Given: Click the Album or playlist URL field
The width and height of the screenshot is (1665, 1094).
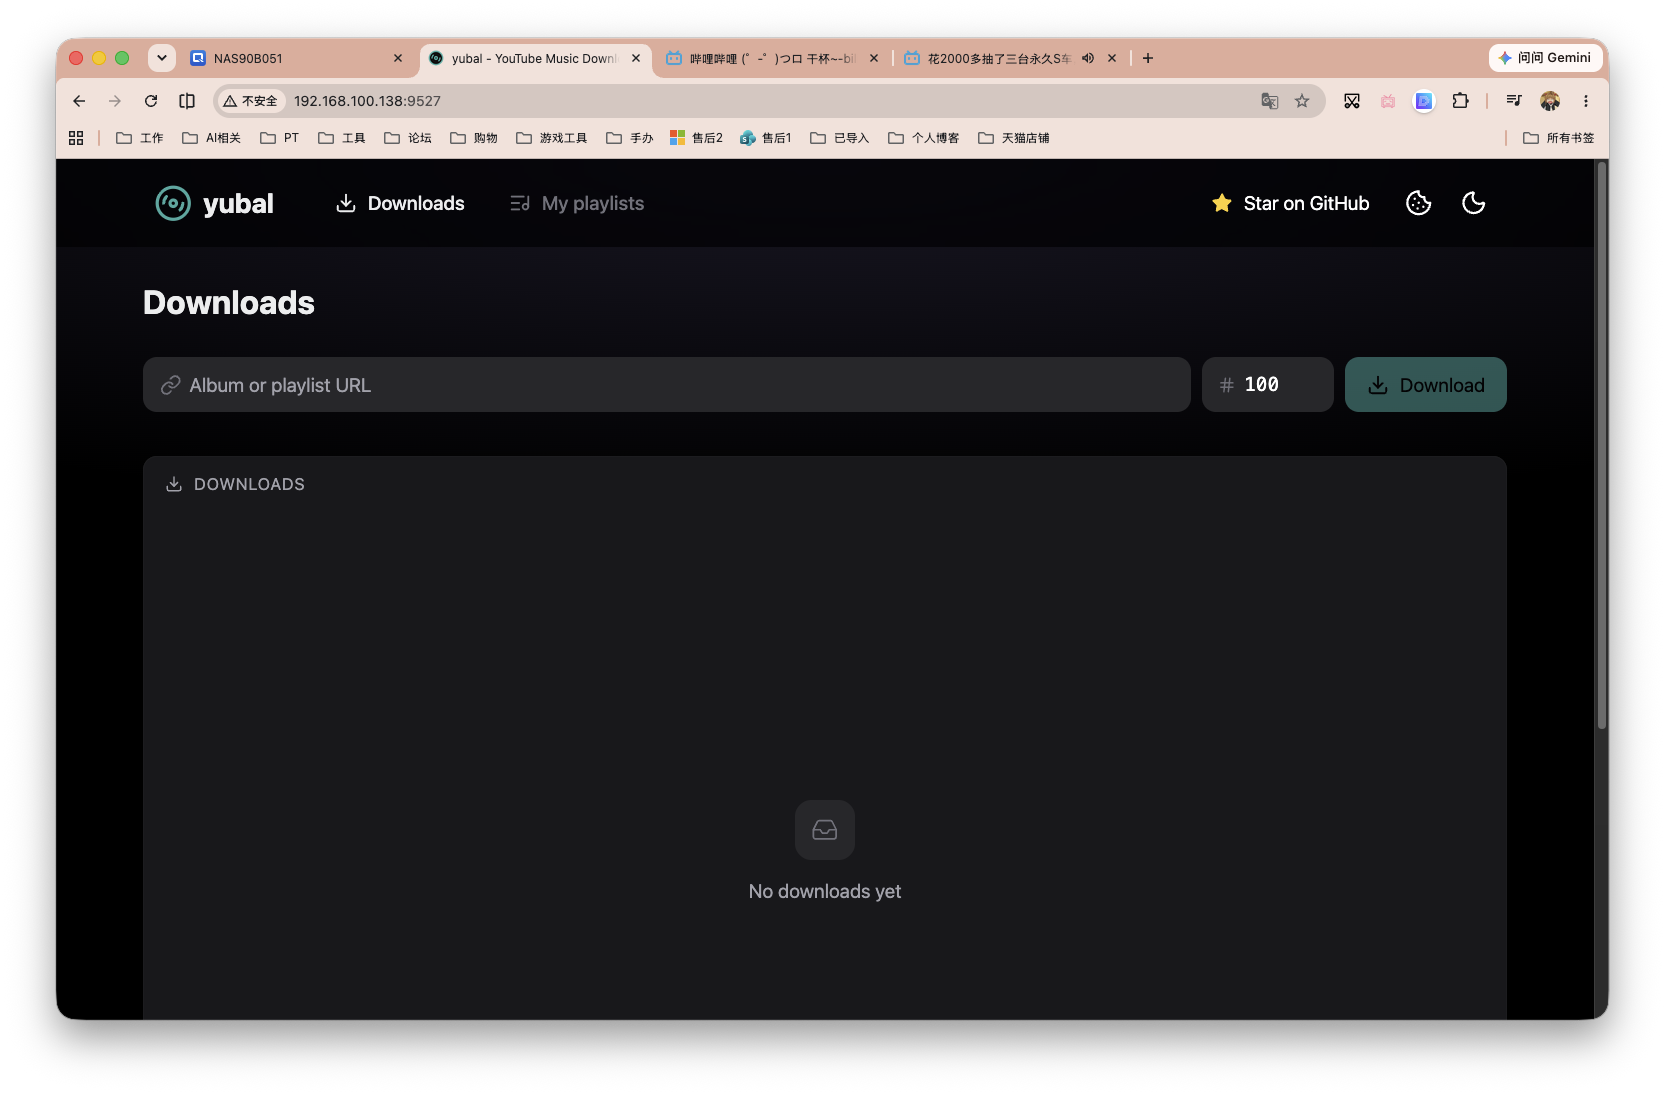Looking at the screenshot, I should click(x=666, y=385).
